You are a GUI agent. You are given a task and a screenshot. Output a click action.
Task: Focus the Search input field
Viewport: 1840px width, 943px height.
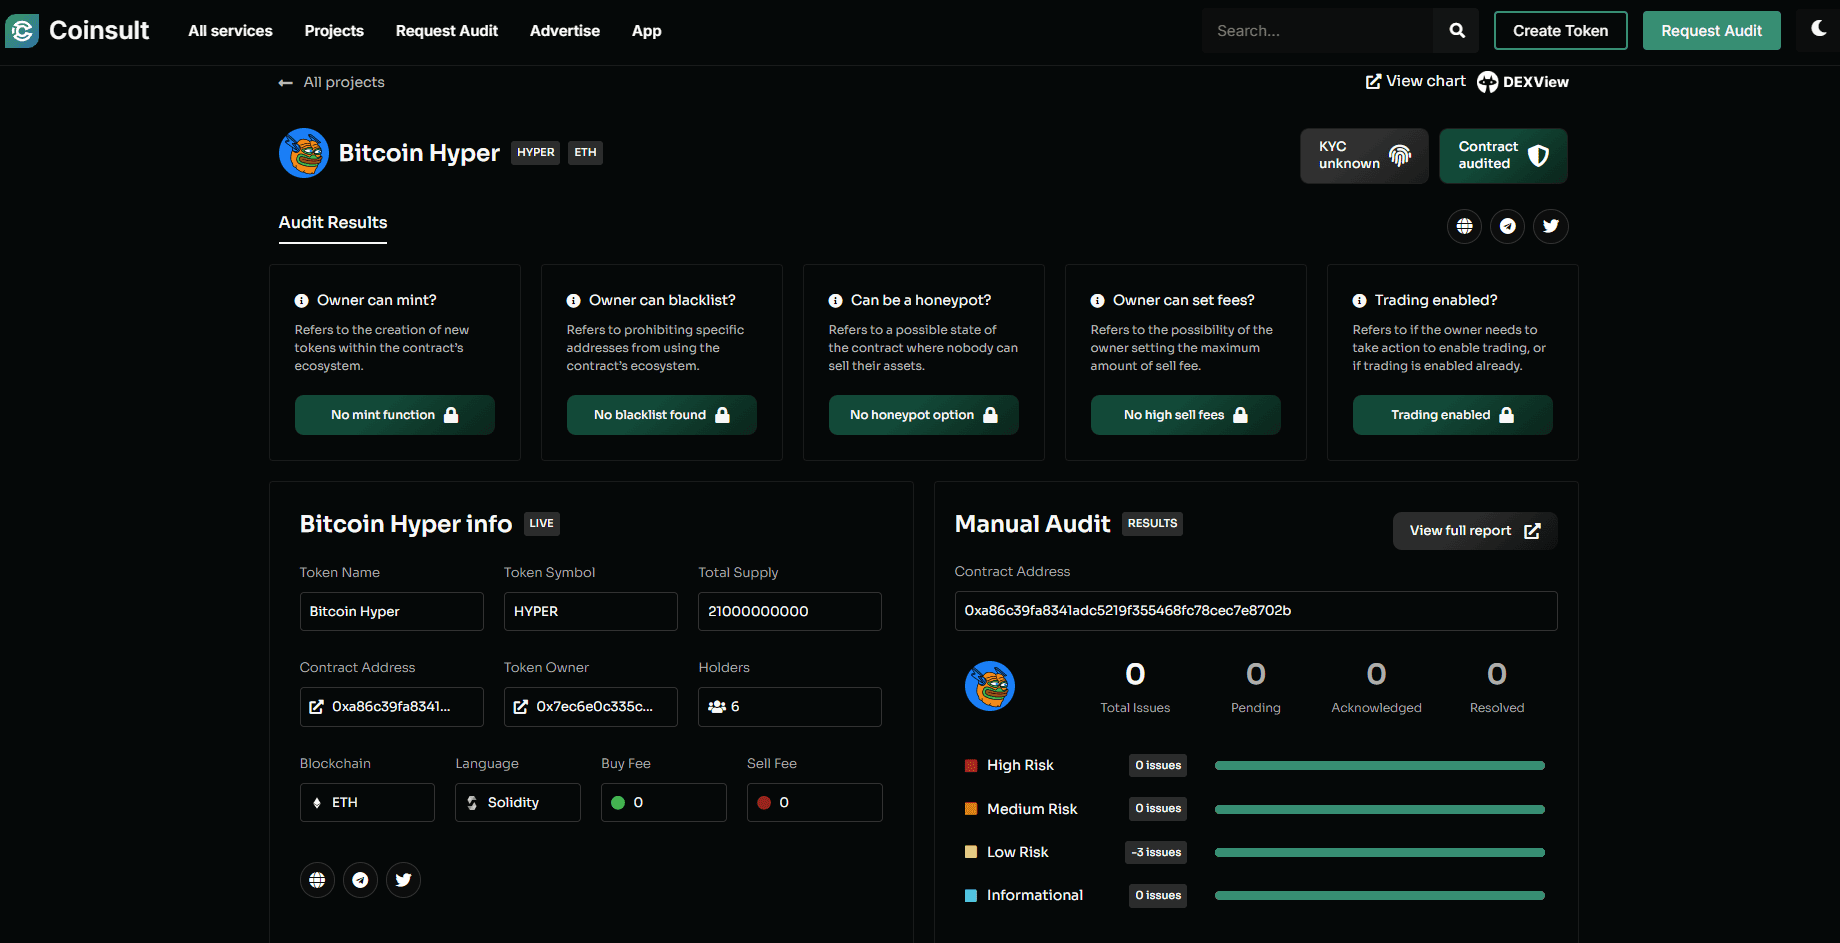coord(1317,31)
